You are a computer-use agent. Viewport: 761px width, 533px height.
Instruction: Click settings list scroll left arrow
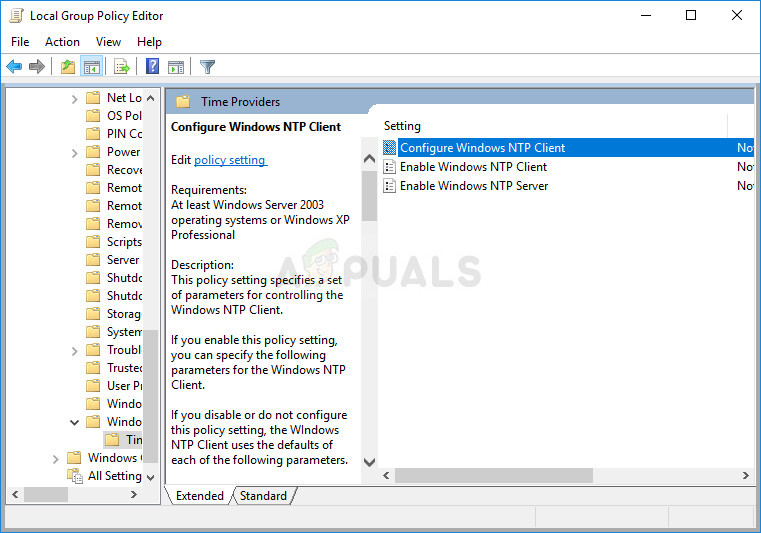point(386,476)
